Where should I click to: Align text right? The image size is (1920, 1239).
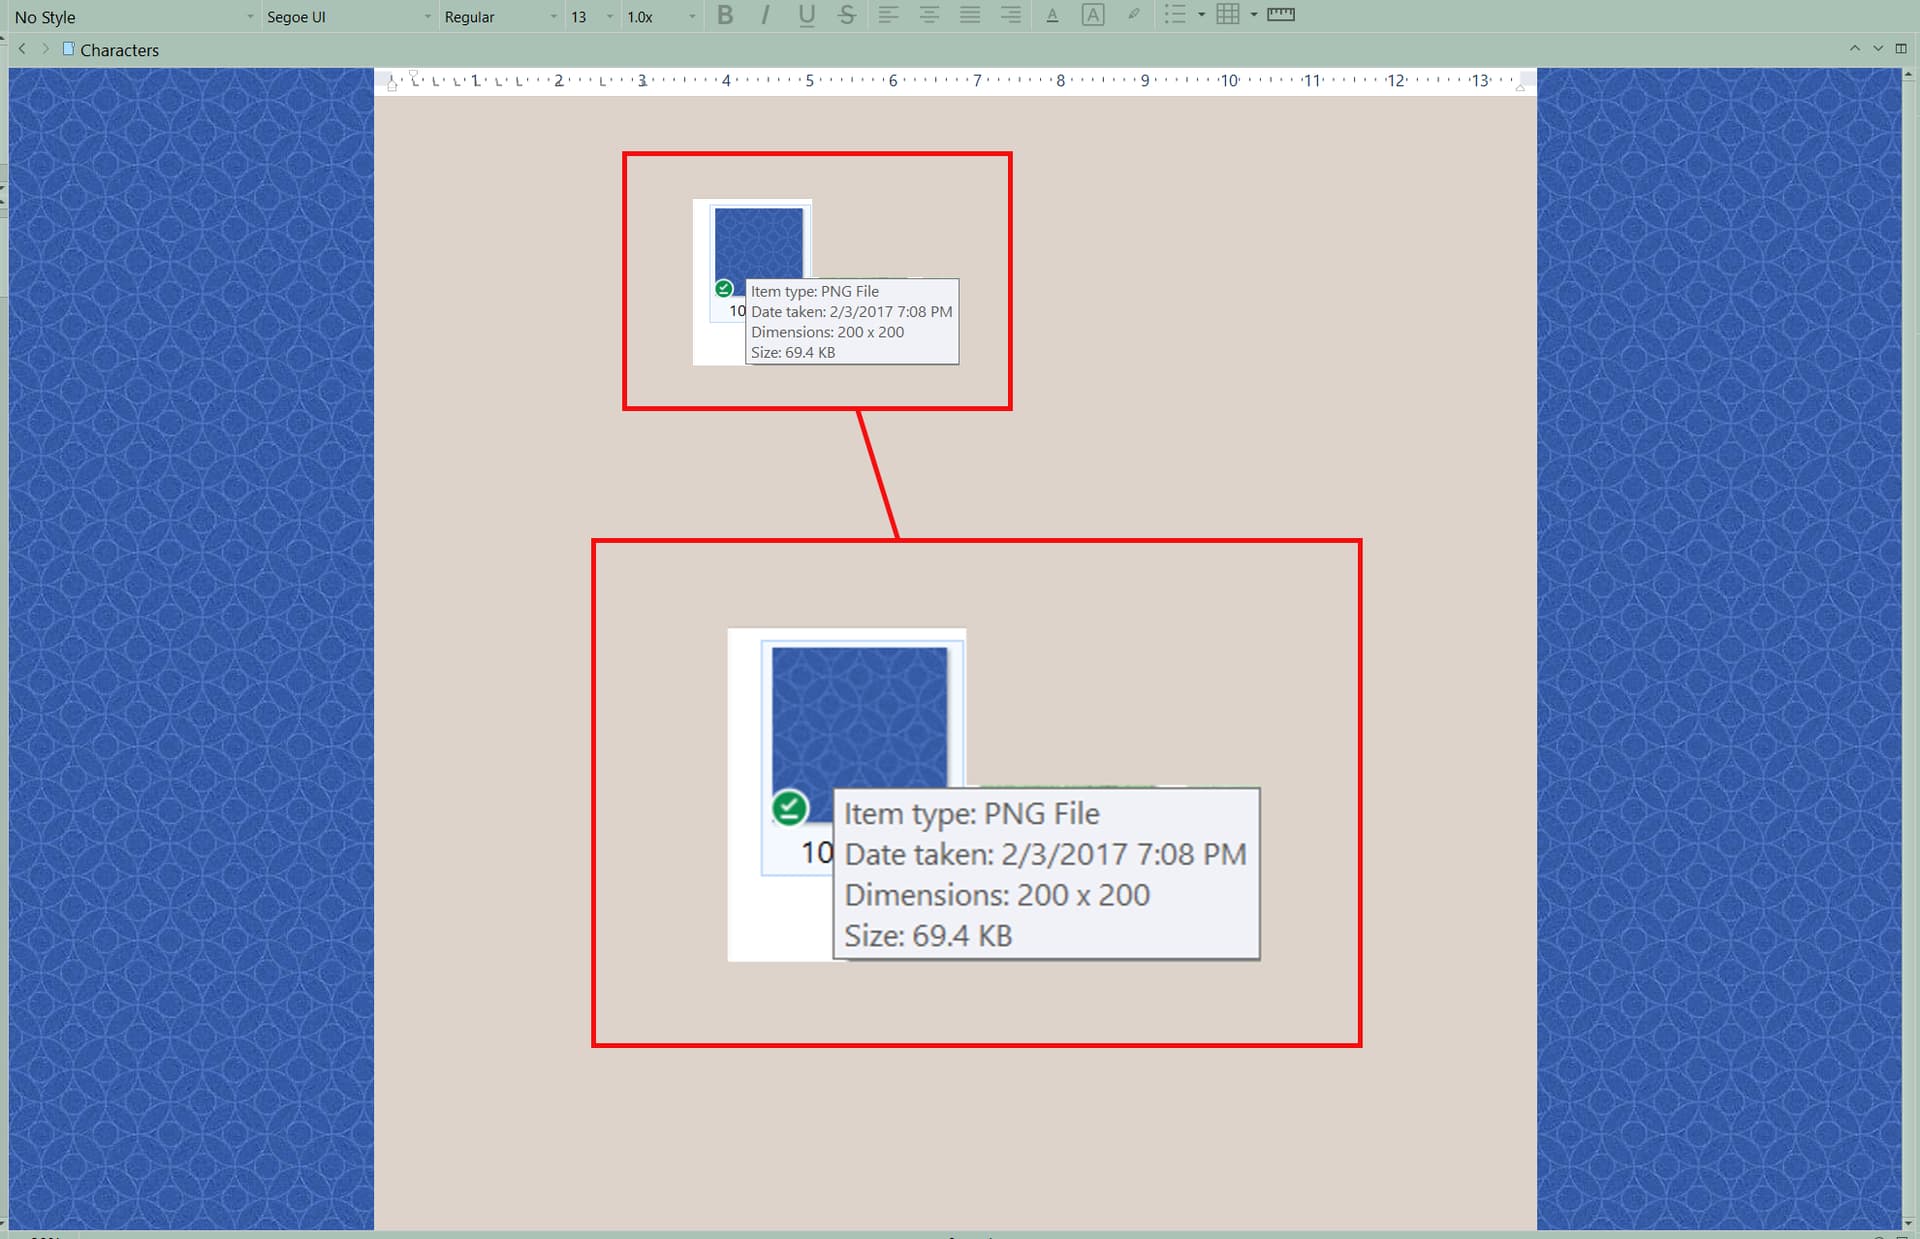pyautogui.click(x=1011, y=15)
